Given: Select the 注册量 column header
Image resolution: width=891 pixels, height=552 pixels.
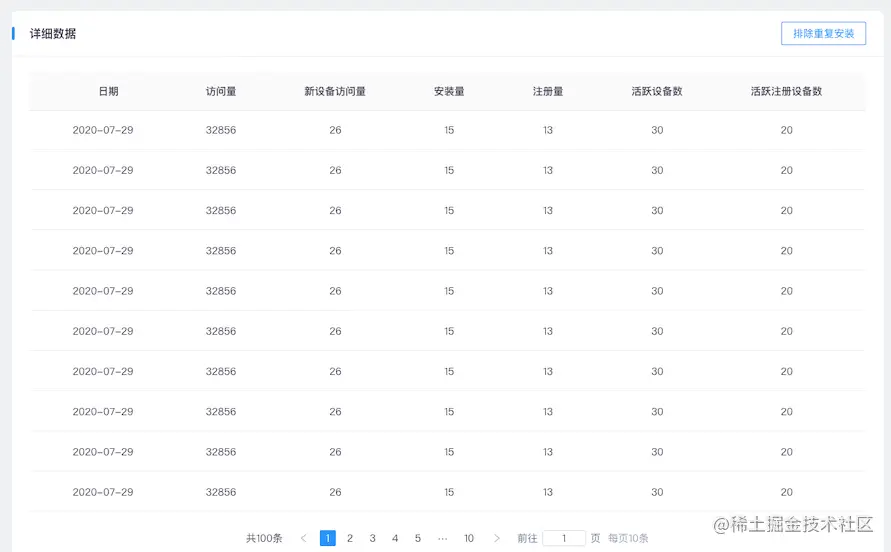Looking at the screenshot, I should tap(548, 91).
